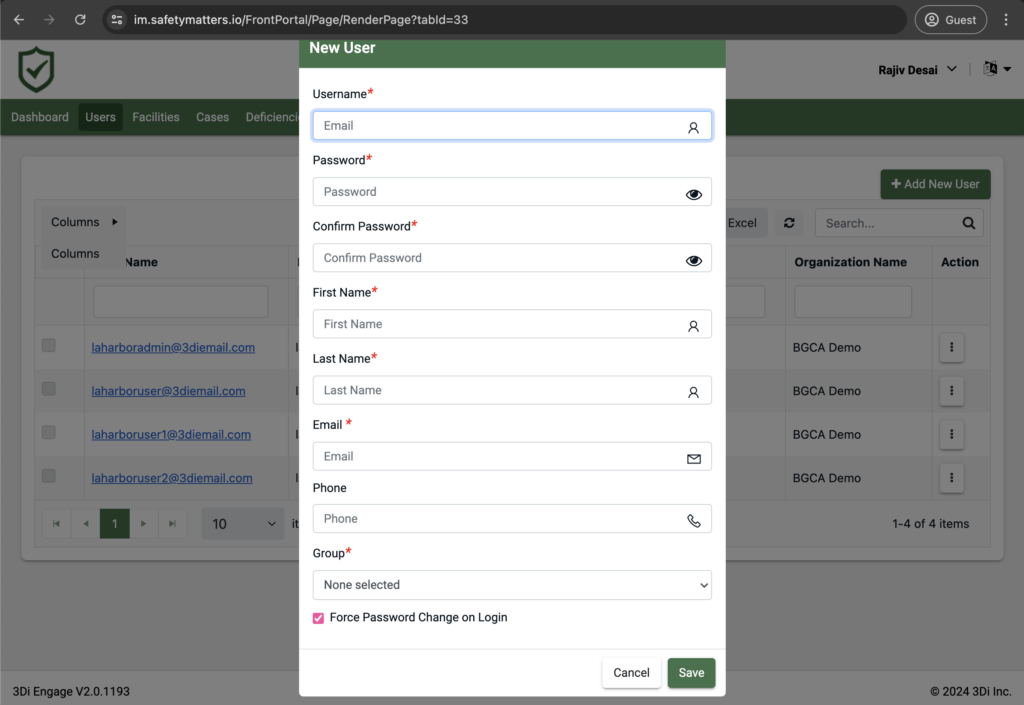Click page number 1 button

tap(114, 524)
